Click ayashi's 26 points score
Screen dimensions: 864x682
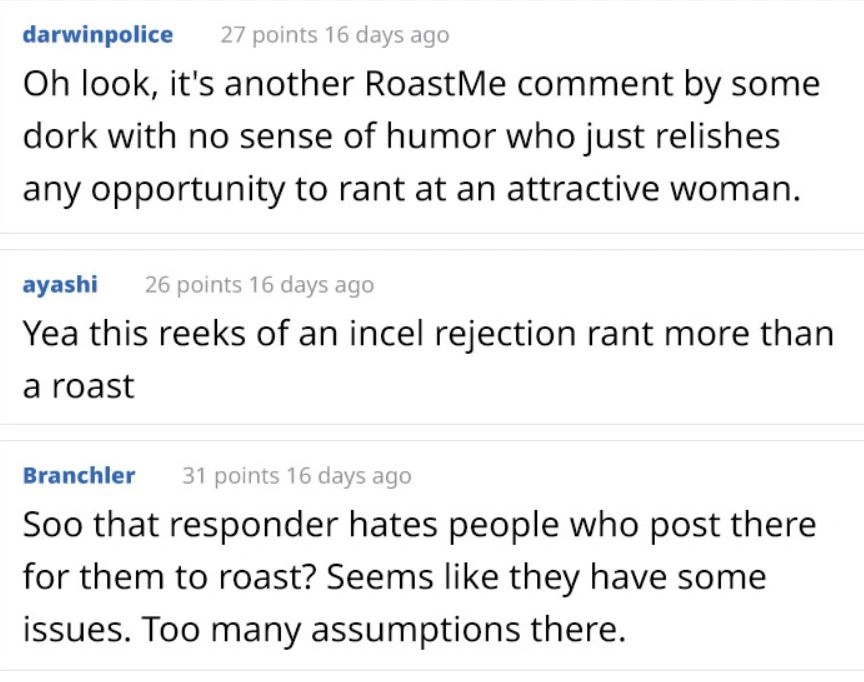click(194, 285)
